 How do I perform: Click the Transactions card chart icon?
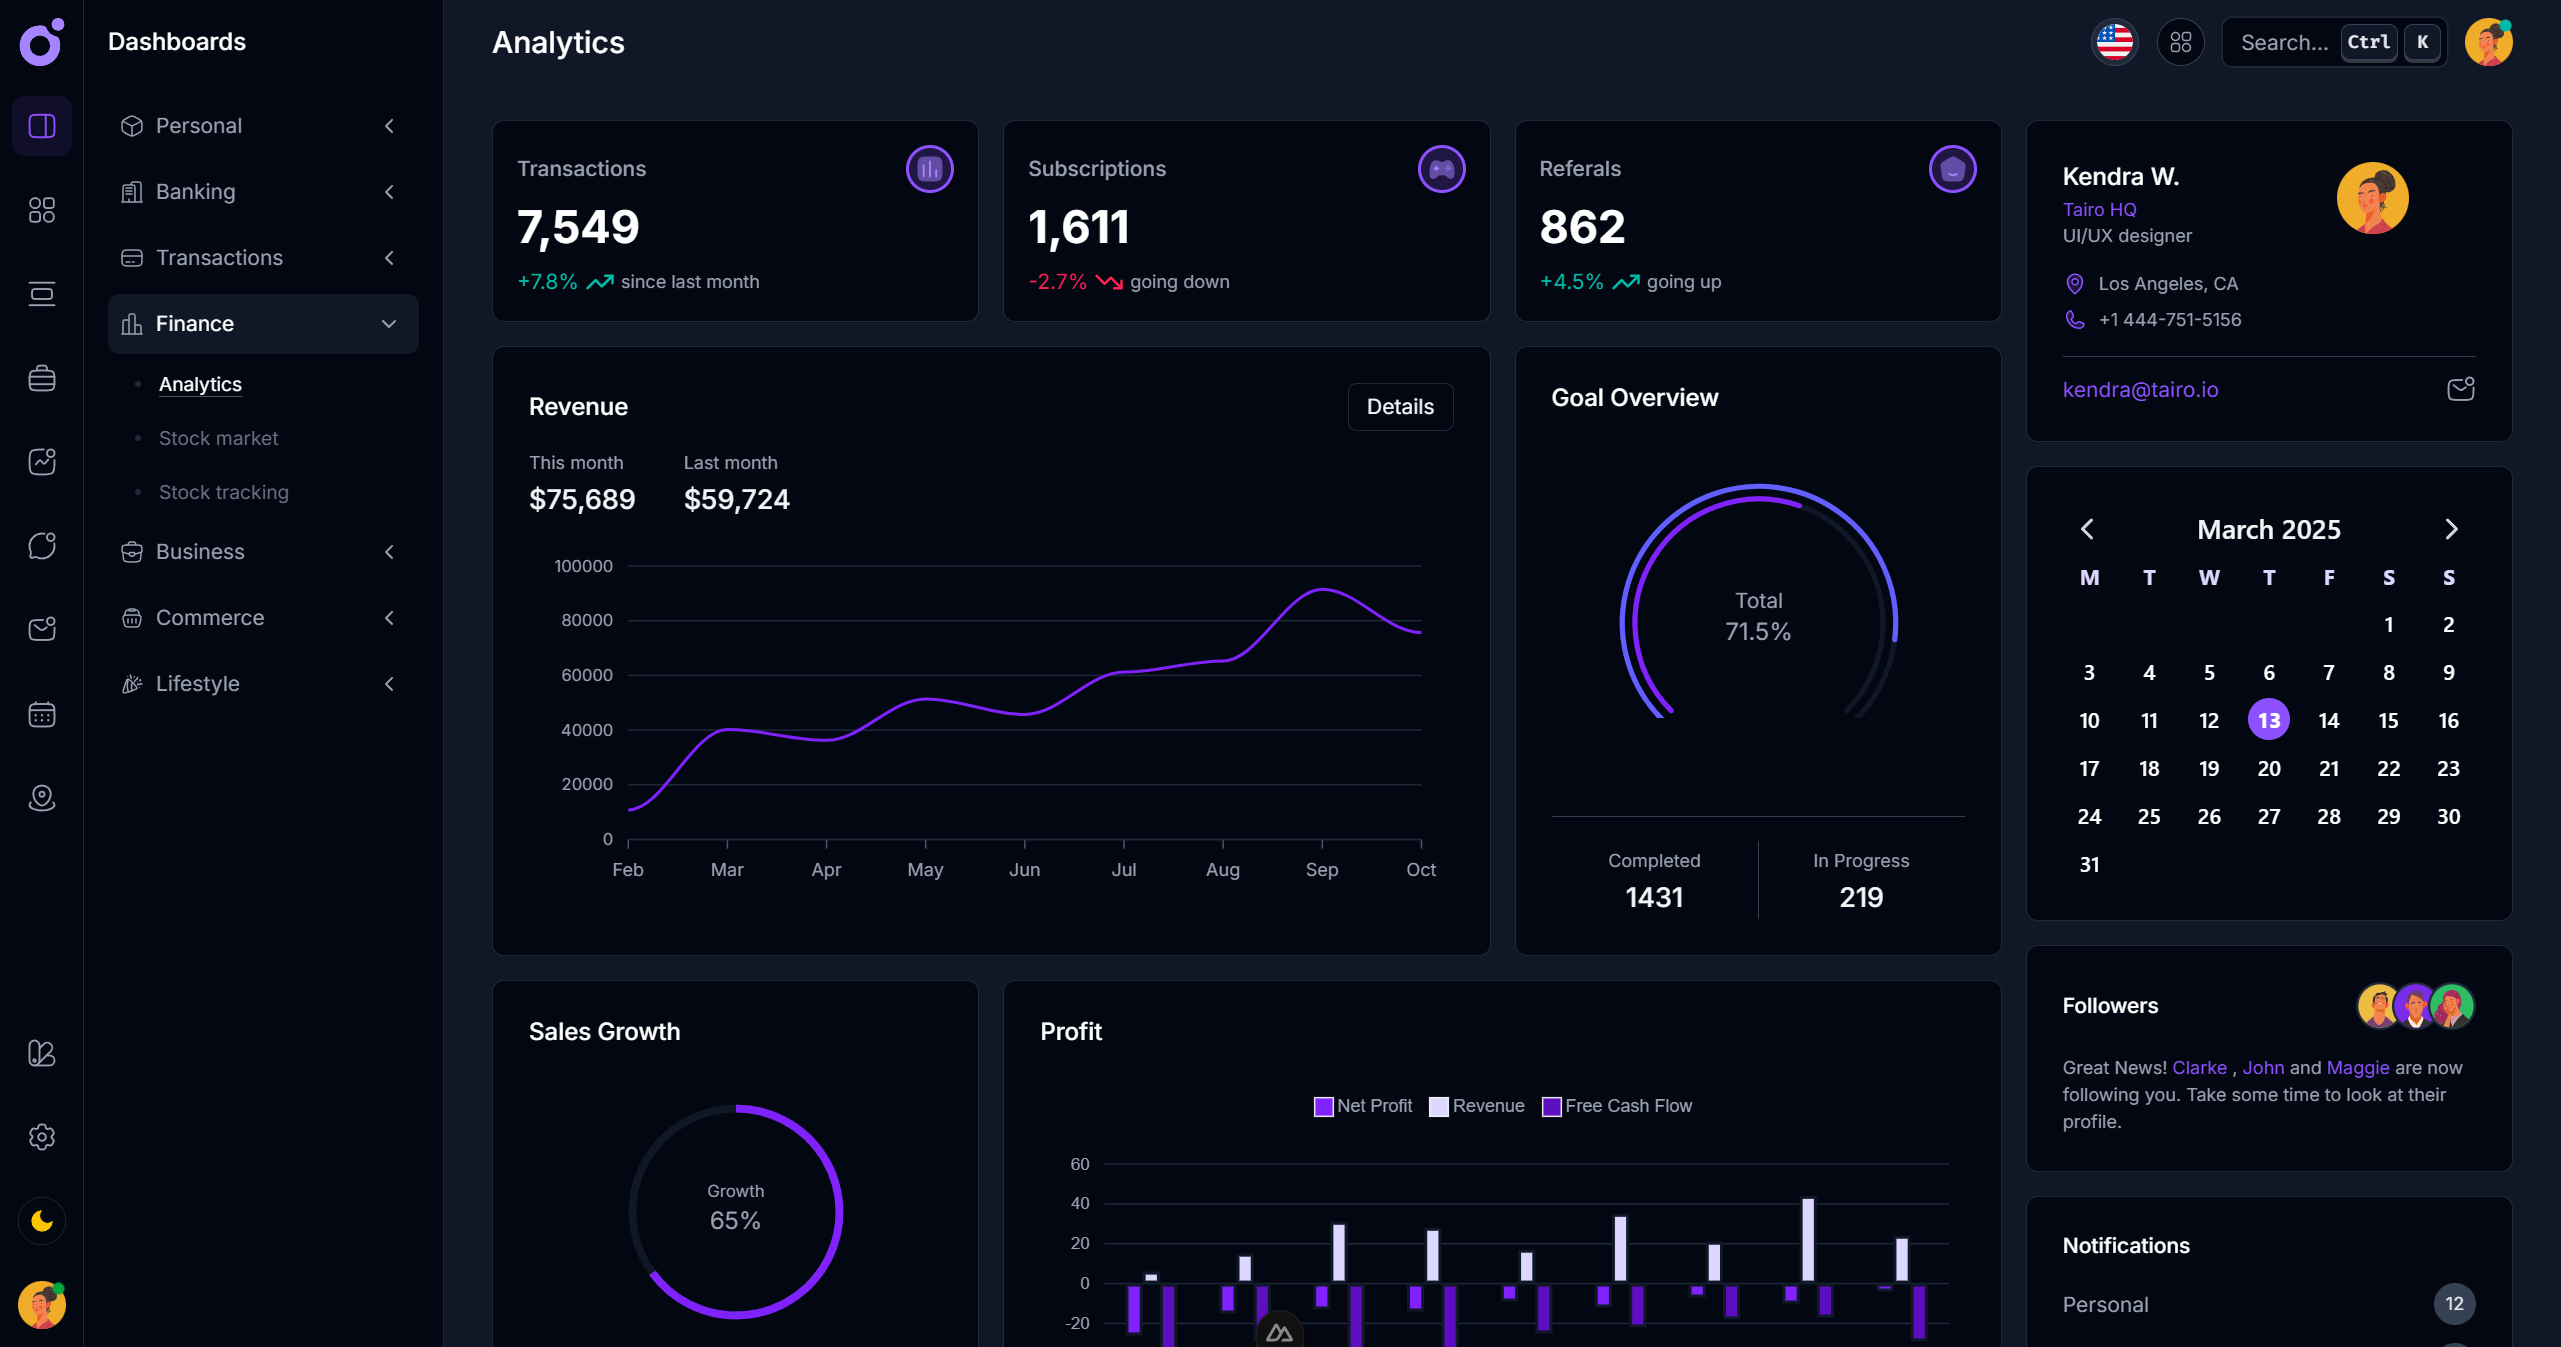929,168
